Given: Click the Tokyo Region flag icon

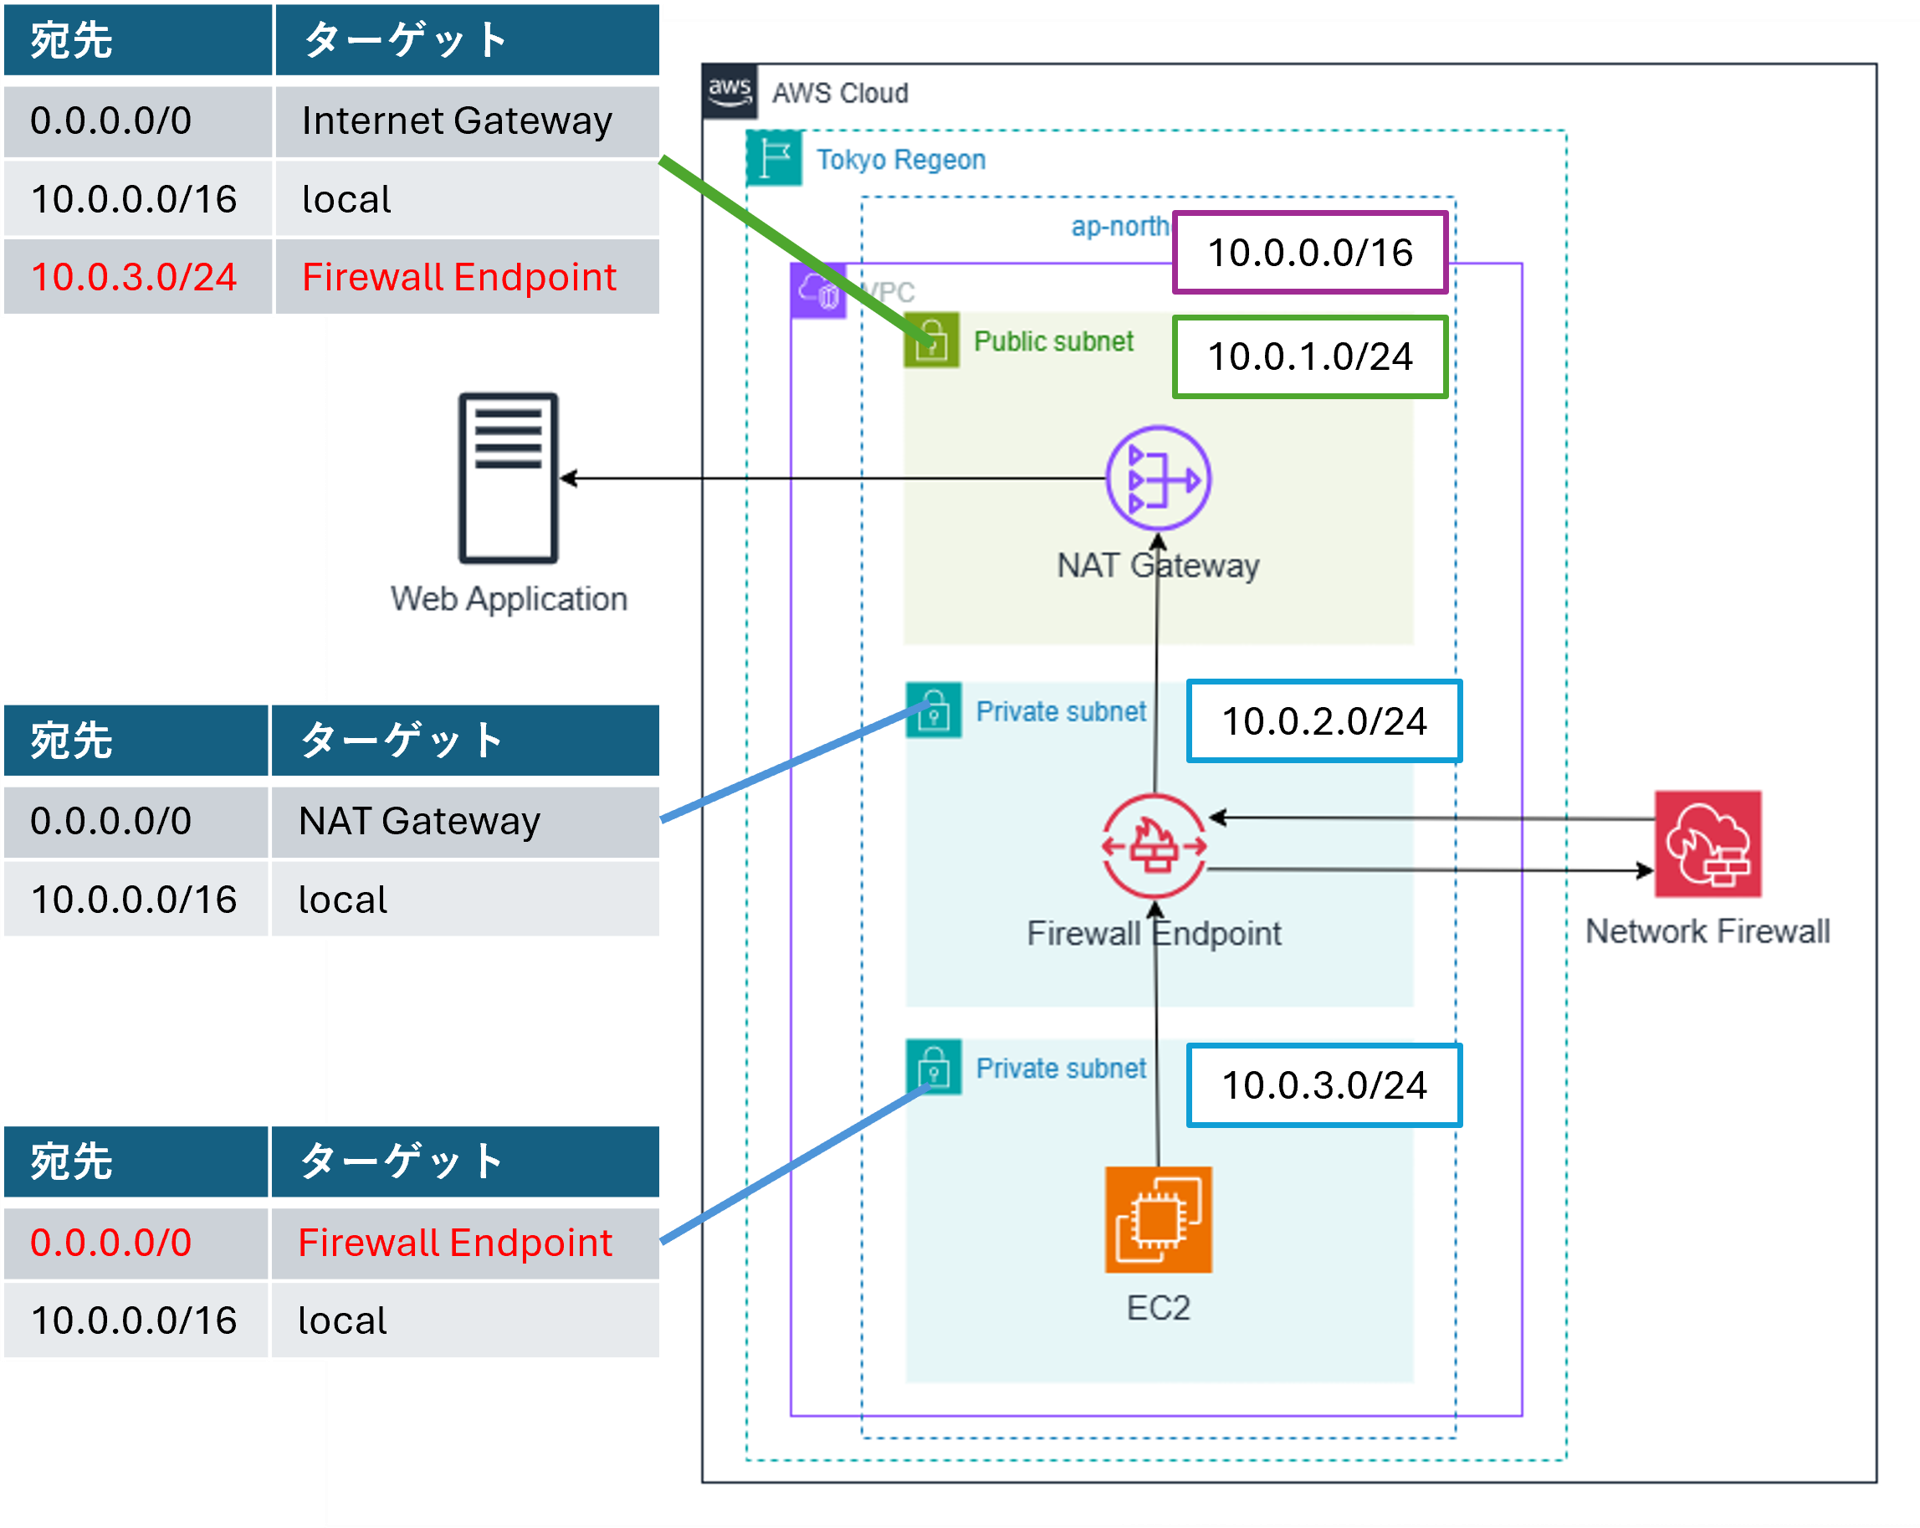Looking at the screenshot, I should tap(774, 158).
